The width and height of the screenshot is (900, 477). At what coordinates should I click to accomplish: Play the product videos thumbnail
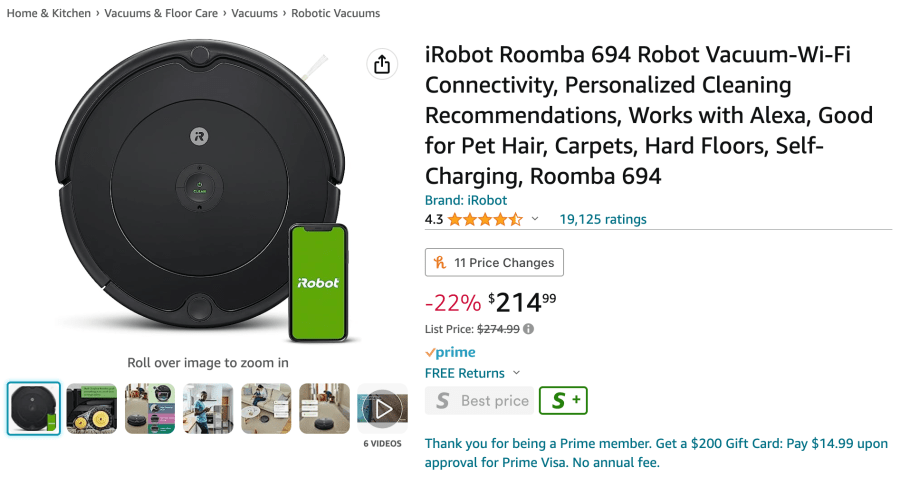(383, 408)
